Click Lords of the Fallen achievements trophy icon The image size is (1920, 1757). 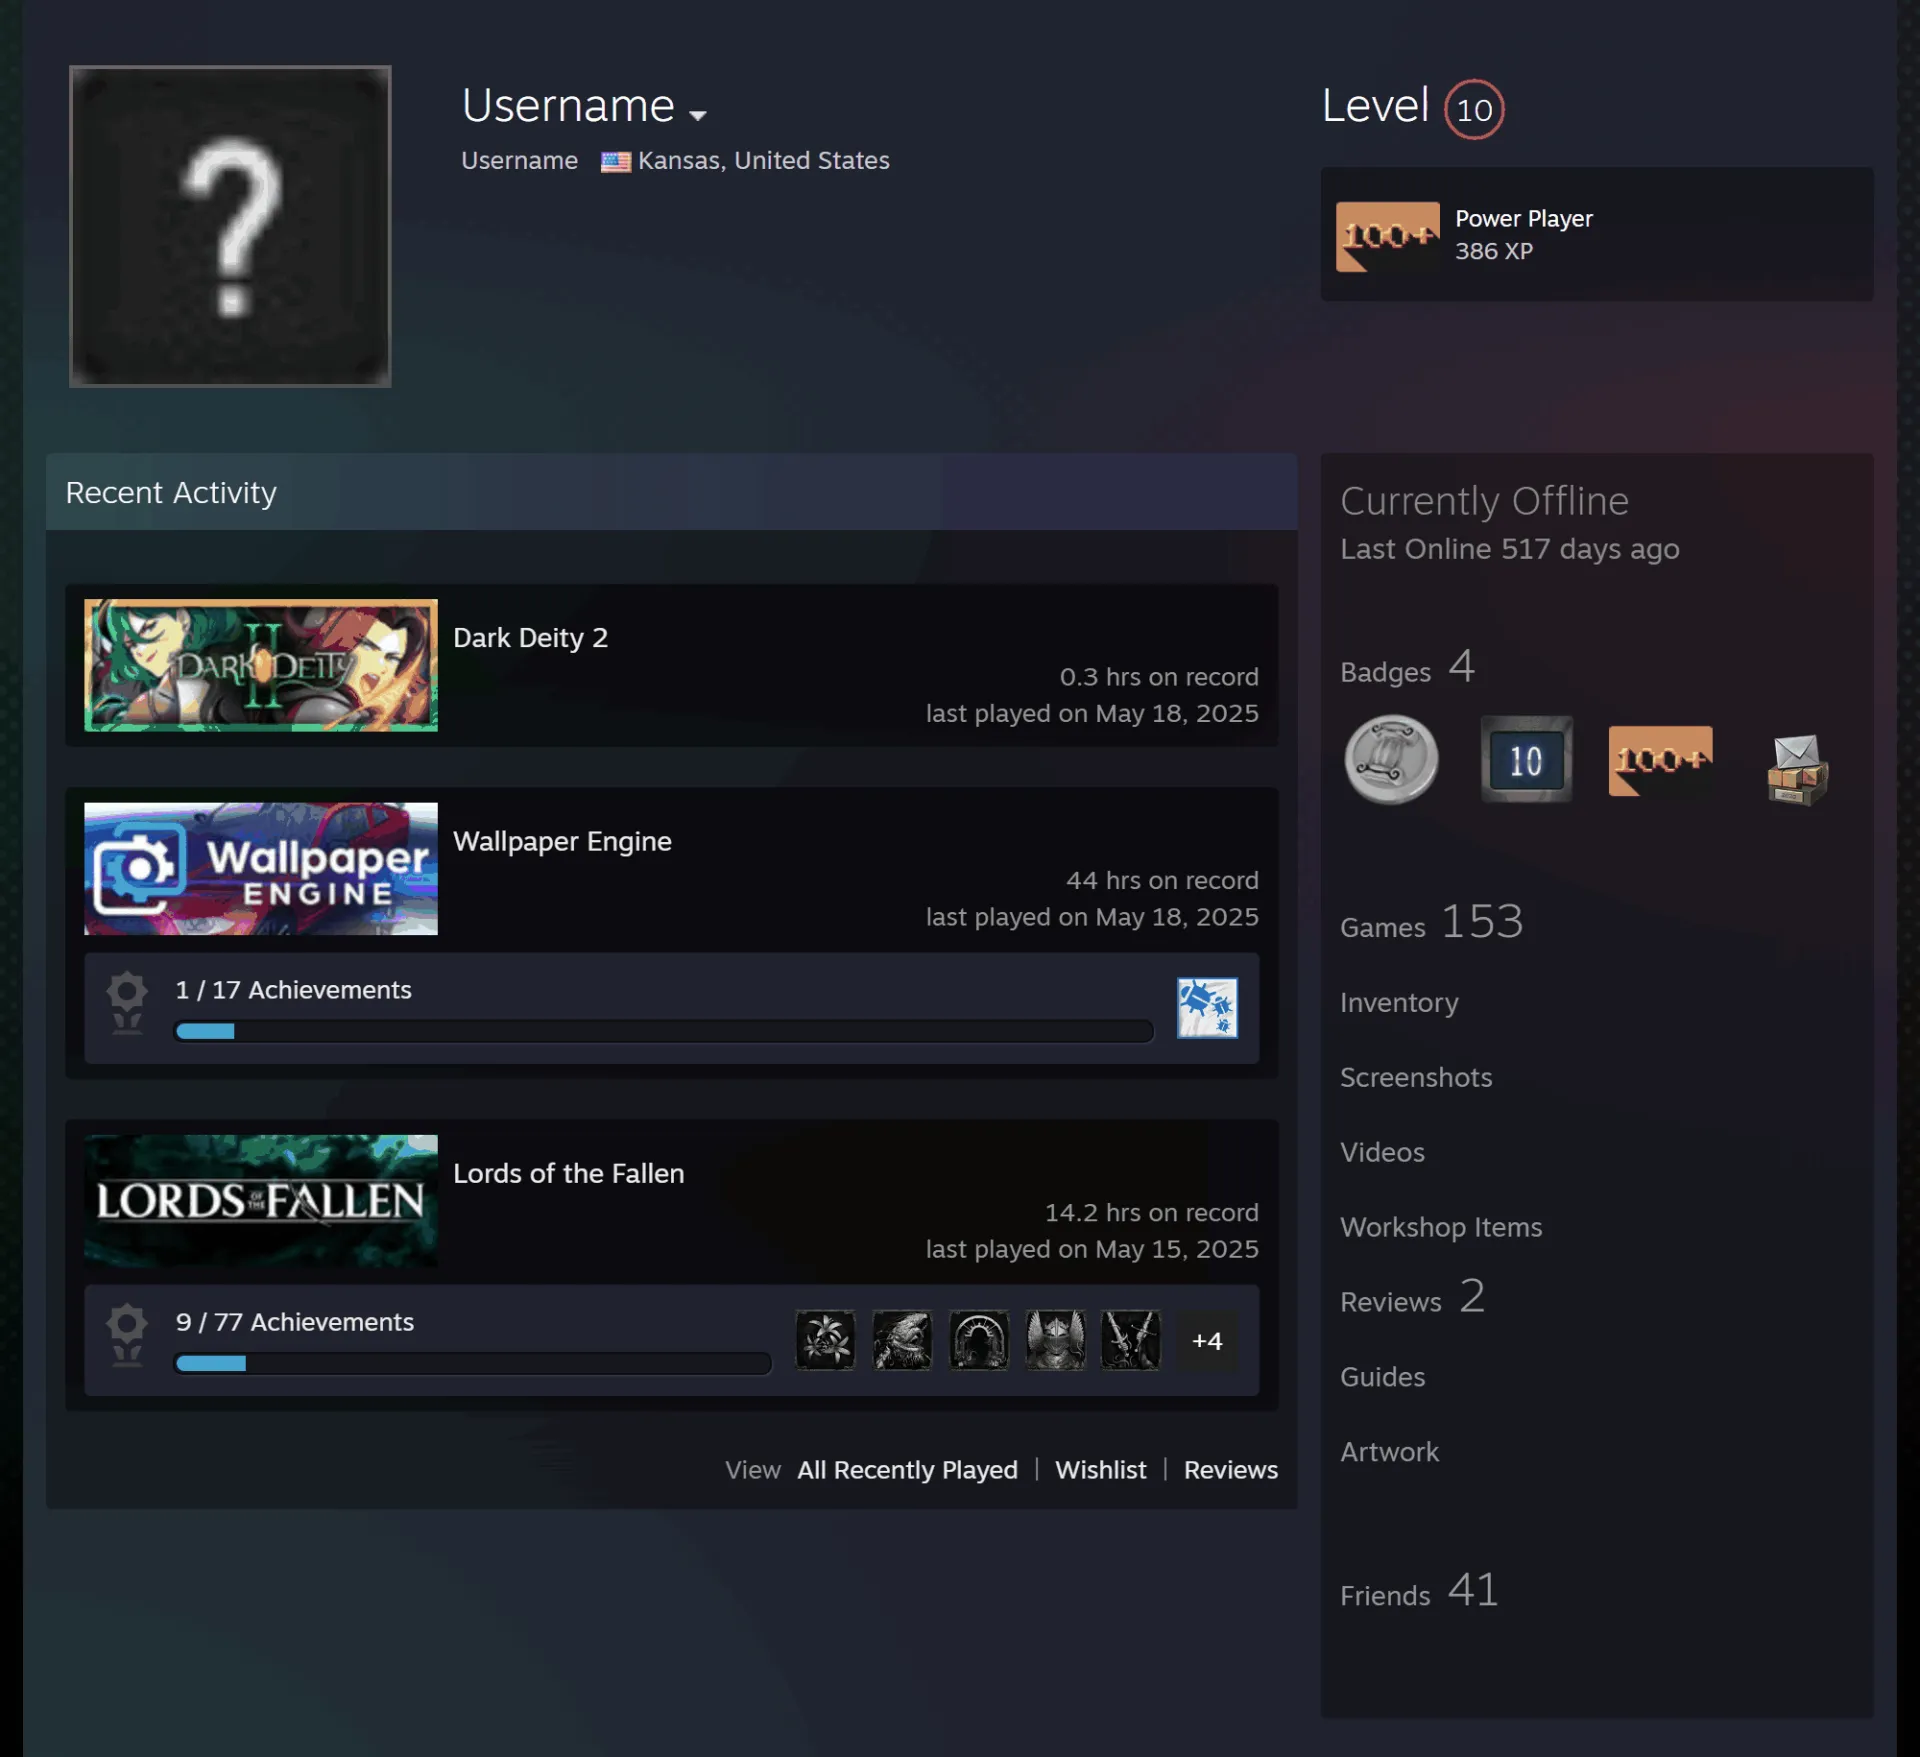(127, 1335)
